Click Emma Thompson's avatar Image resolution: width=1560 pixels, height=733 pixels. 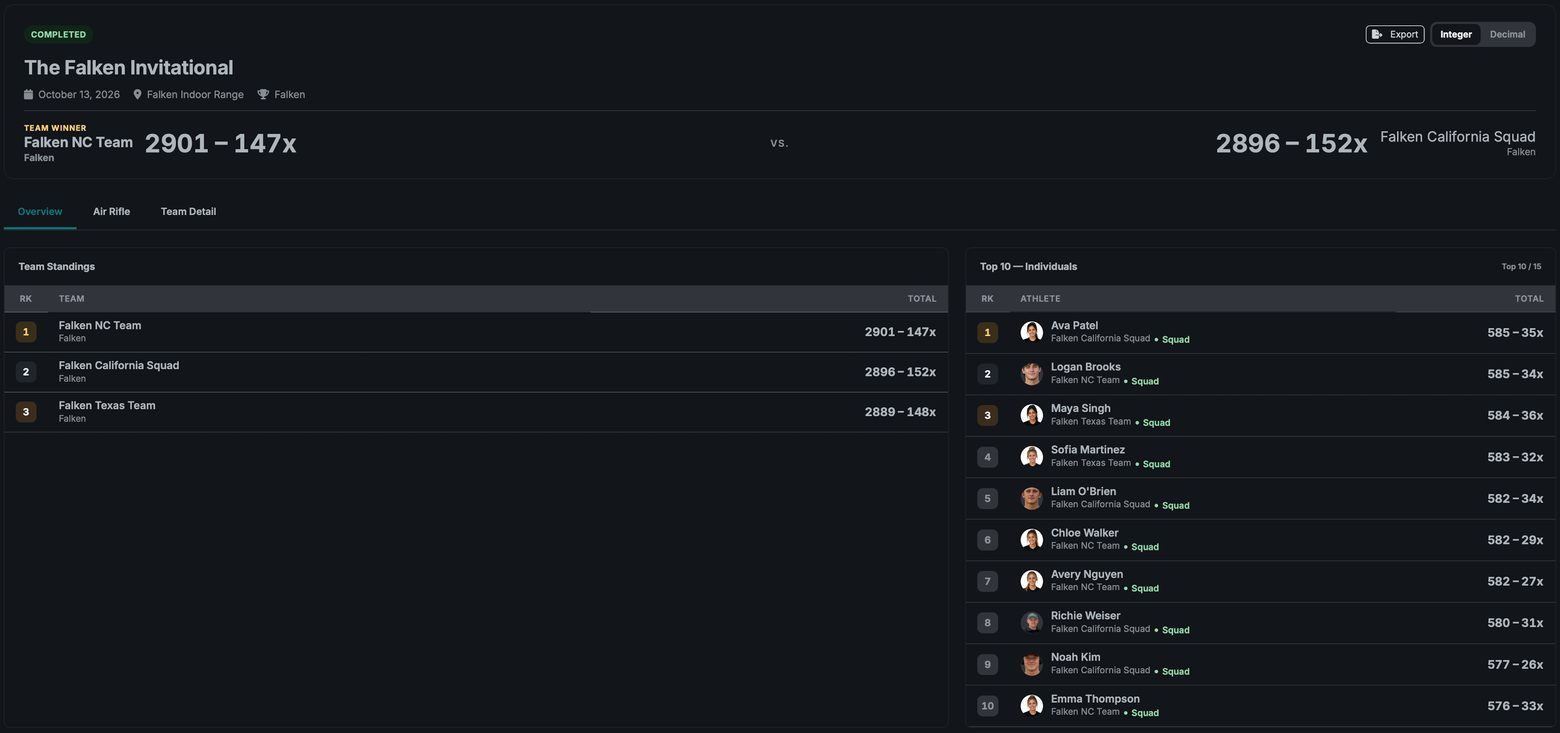pos(1031,706)
